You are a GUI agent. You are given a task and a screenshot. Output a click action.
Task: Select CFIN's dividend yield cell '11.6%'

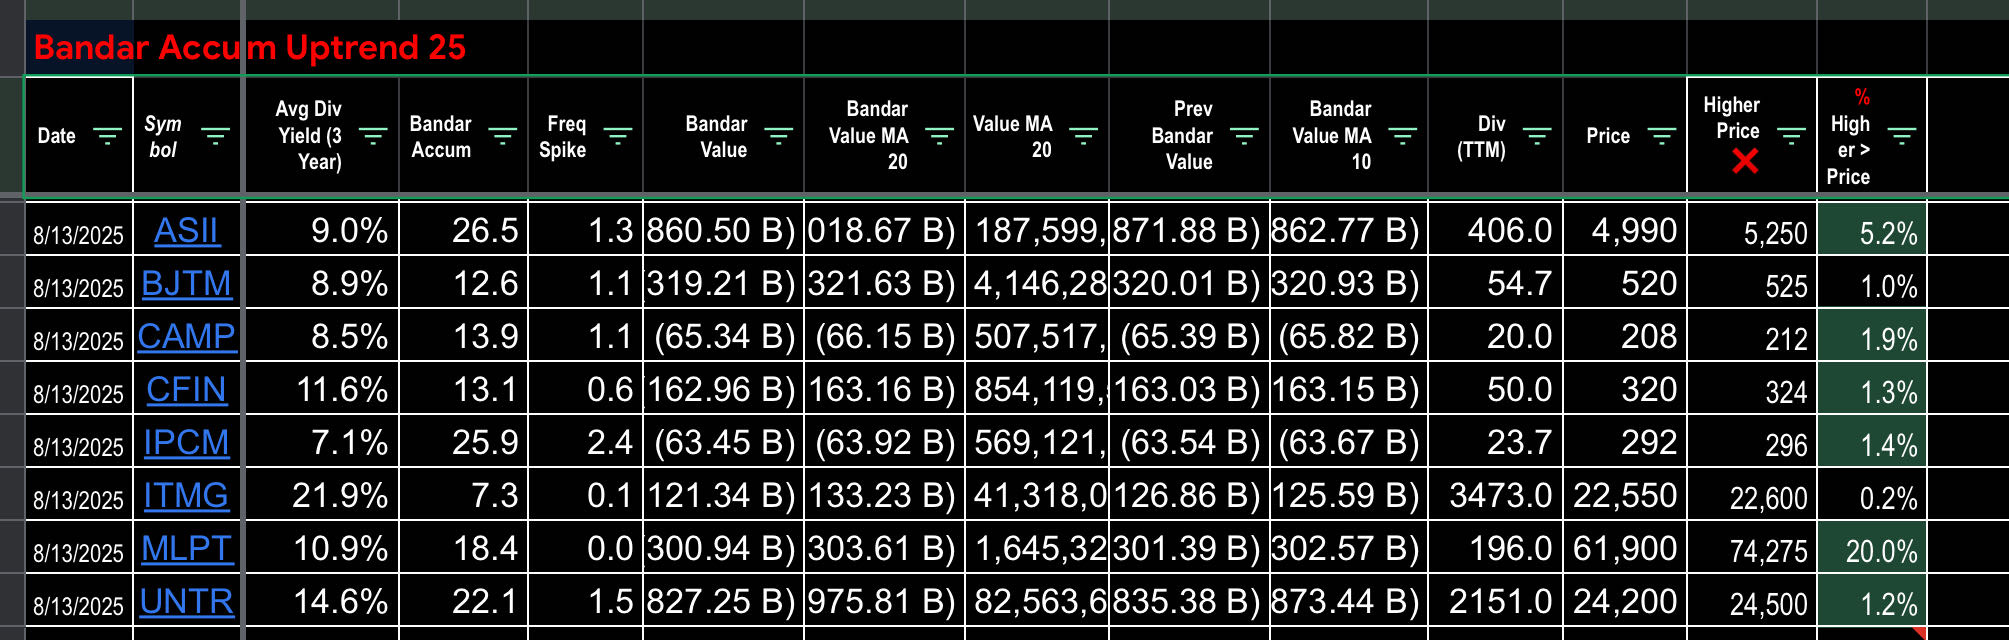coord(322,390)
